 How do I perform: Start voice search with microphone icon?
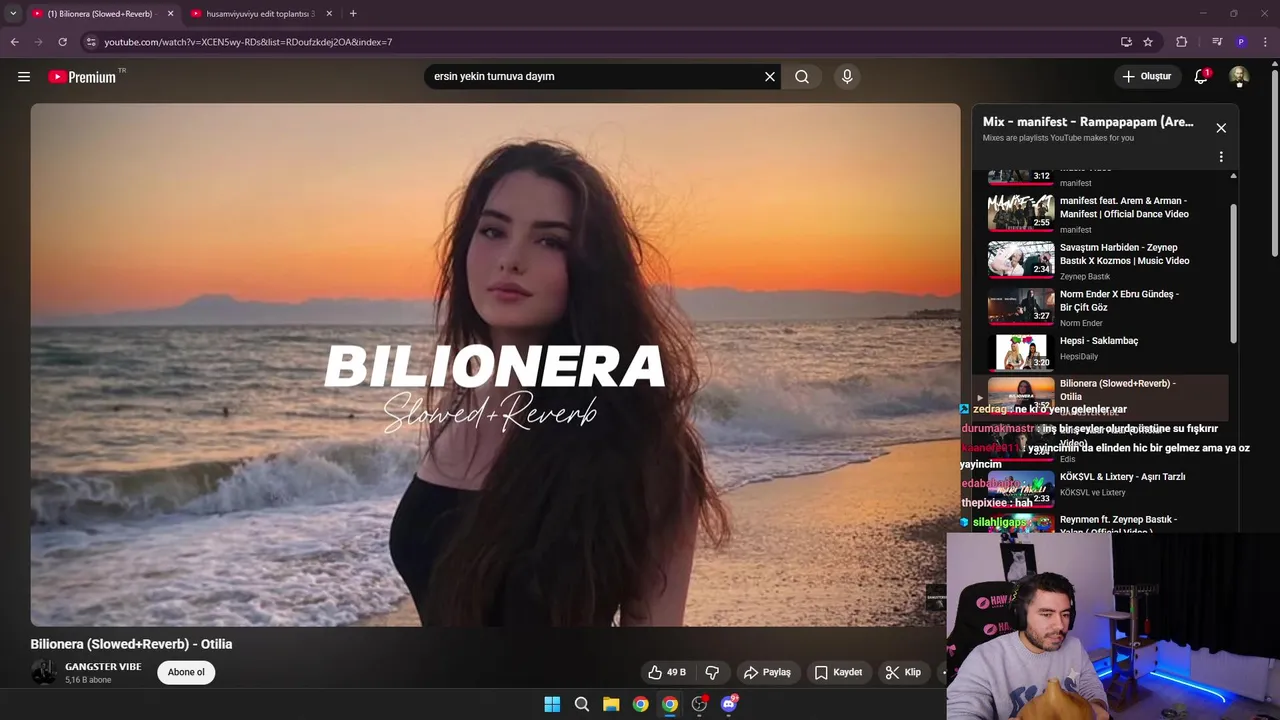847,76
